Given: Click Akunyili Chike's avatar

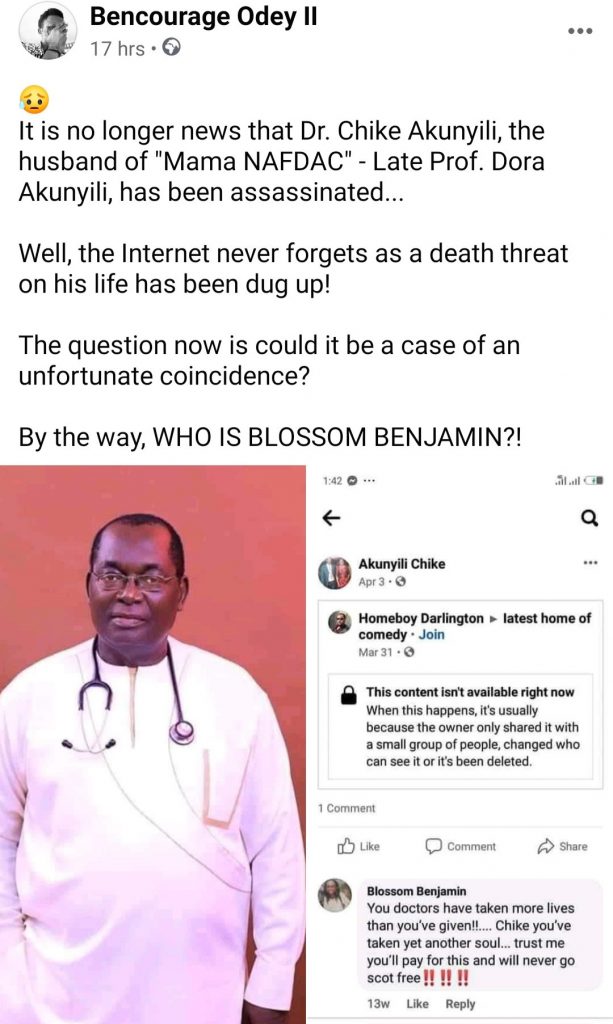Looking at the screenshot, I should (x=334, y=573).
